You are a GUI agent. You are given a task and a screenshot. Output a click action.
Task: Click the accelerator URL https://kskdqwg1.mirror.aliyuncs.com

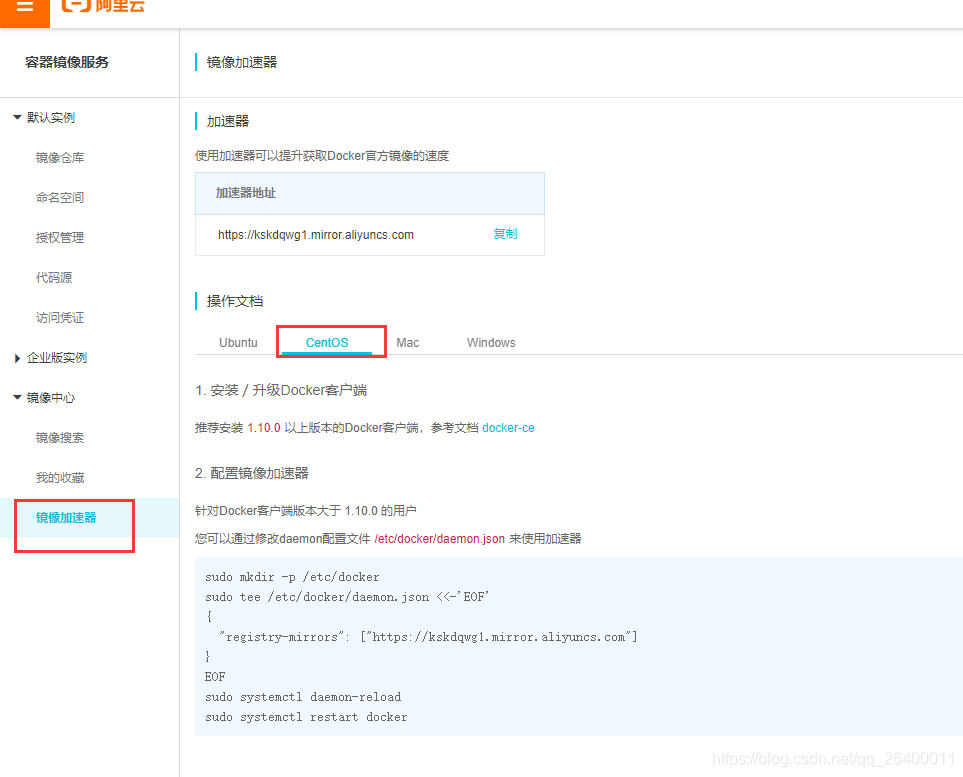(316, 235)
